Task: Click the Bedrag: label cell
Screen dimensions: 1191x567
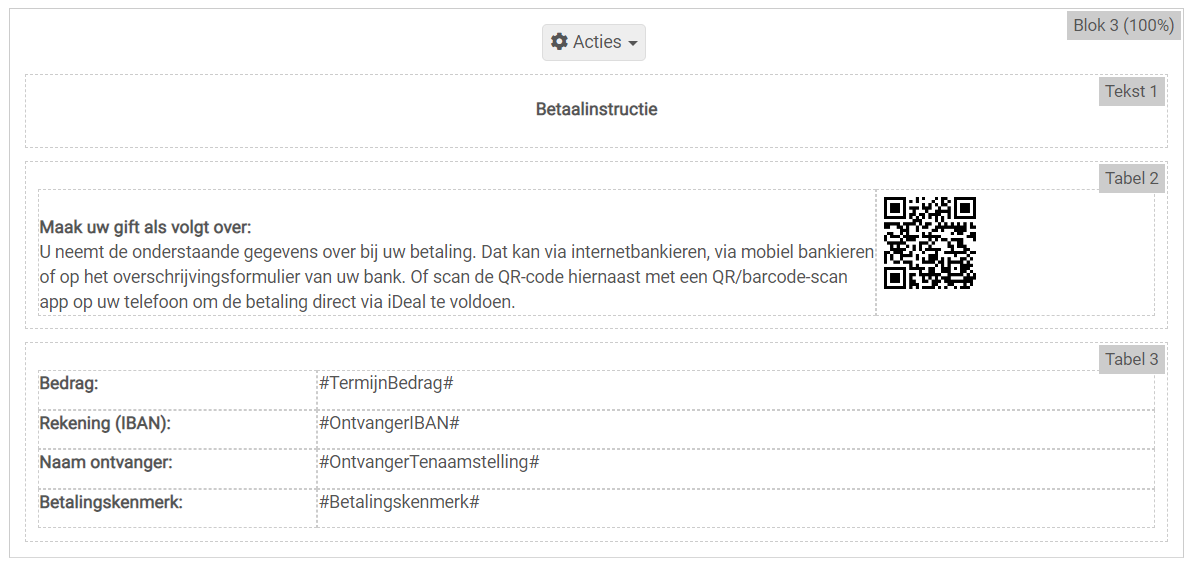Action: (69, 383)
